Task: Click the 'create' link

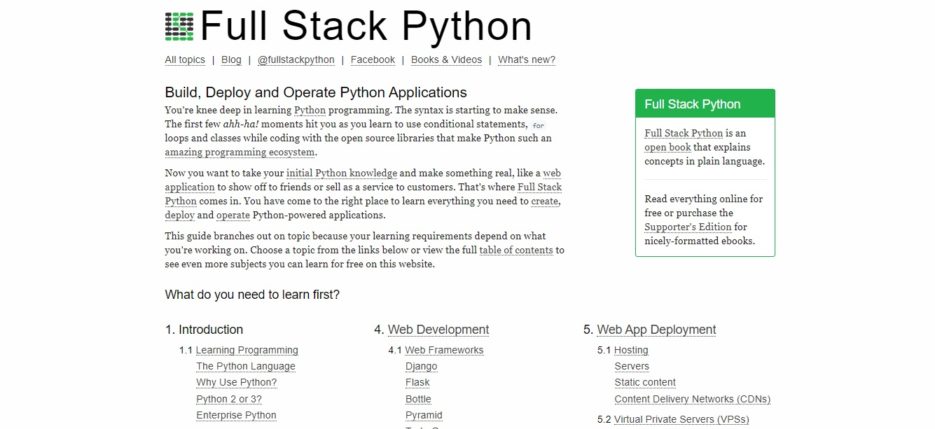Action: [545, 201]
